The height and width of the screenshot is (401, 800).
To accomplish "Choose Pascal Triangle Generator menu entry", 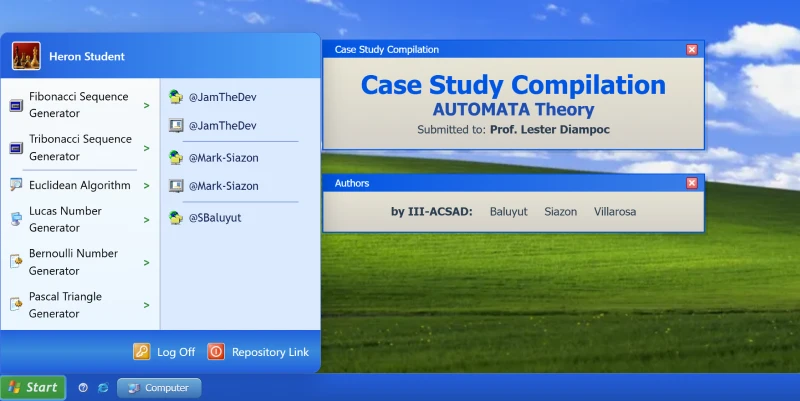I will pos(80,305).
